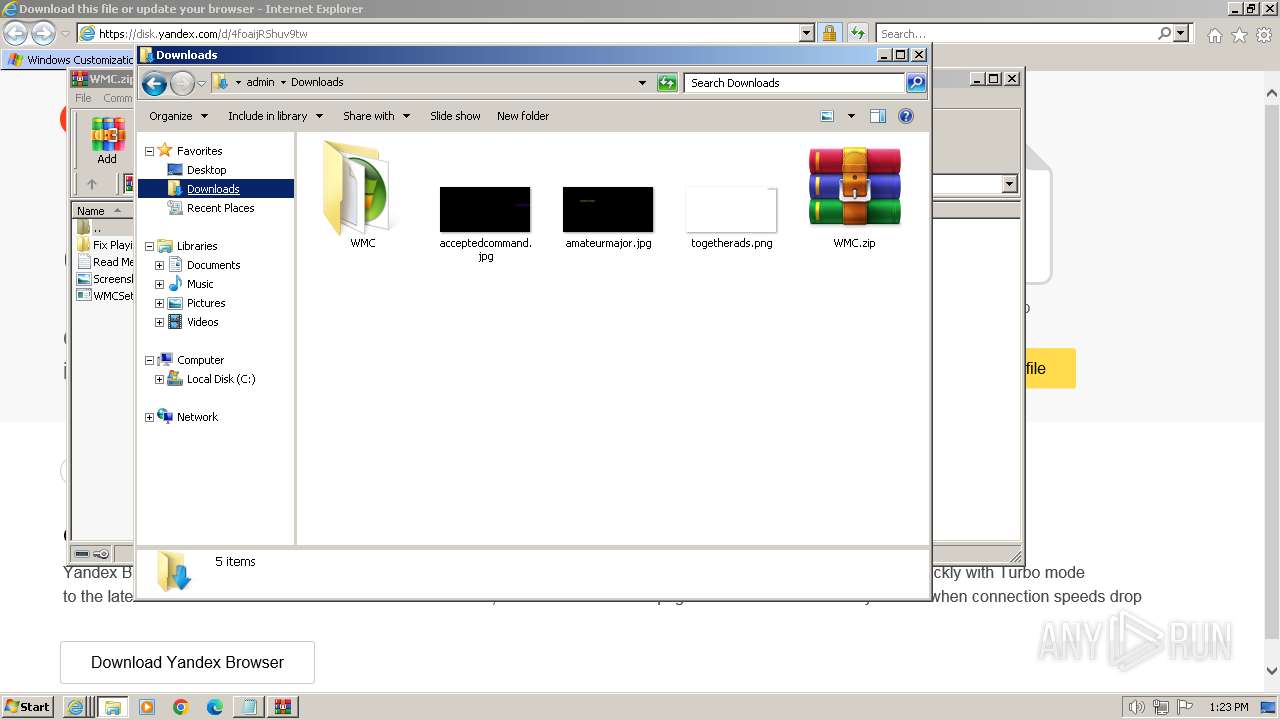Refresh the Downloads folder view

667,83
